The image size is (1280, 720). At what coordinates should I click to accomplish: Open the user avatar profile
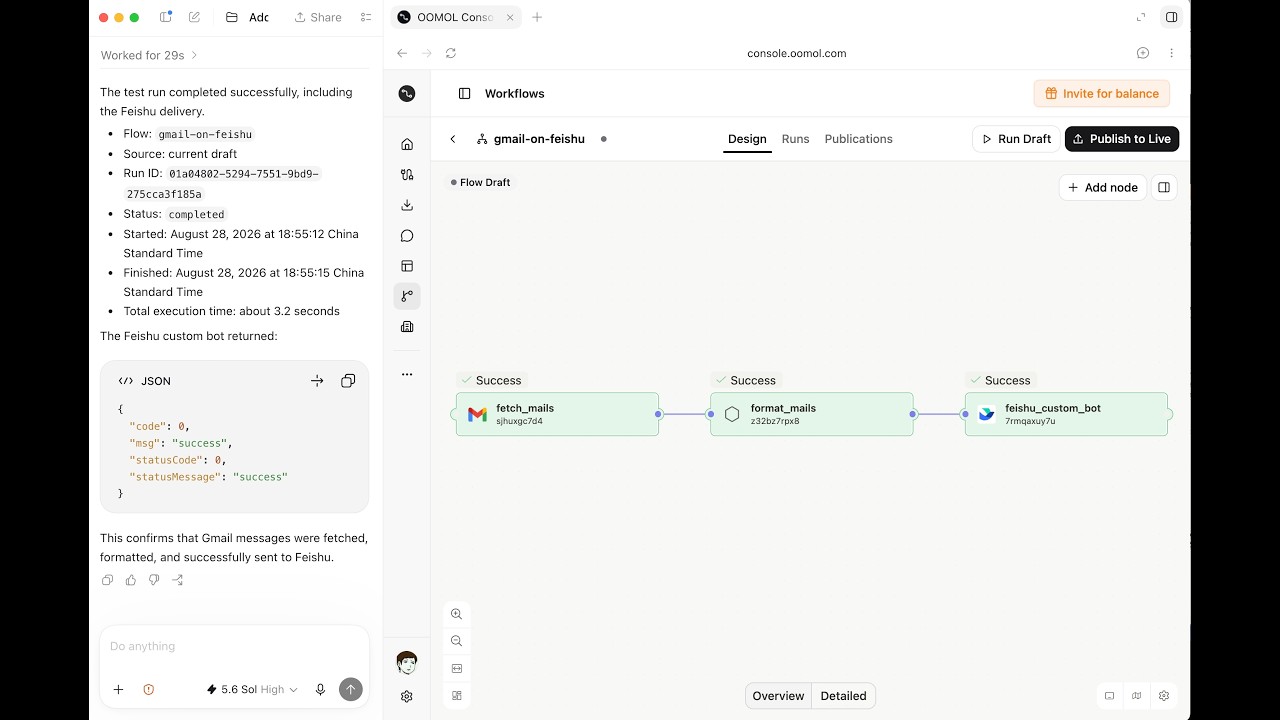pyautogui.click(x=407, y=663)
